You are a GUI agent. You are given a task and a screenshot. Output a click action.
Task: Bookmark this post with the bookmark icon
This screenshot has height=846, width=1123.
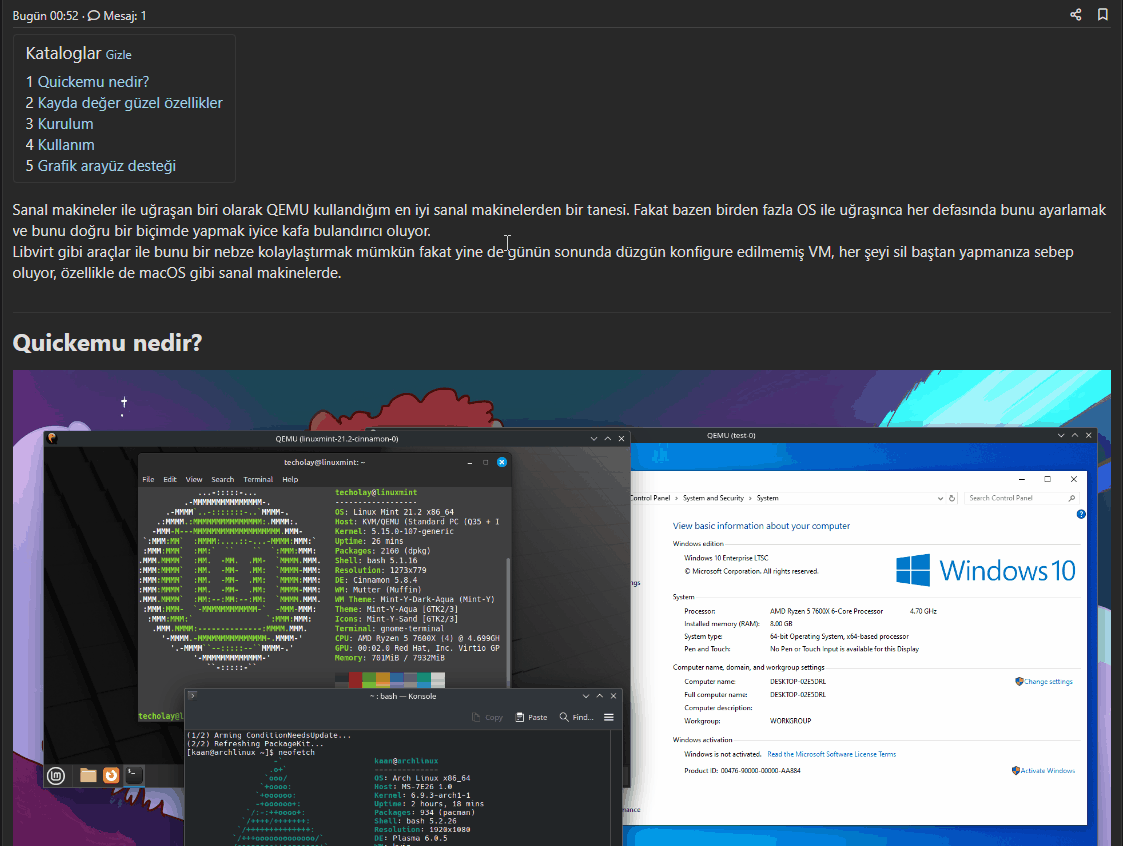coord(1103,14)
